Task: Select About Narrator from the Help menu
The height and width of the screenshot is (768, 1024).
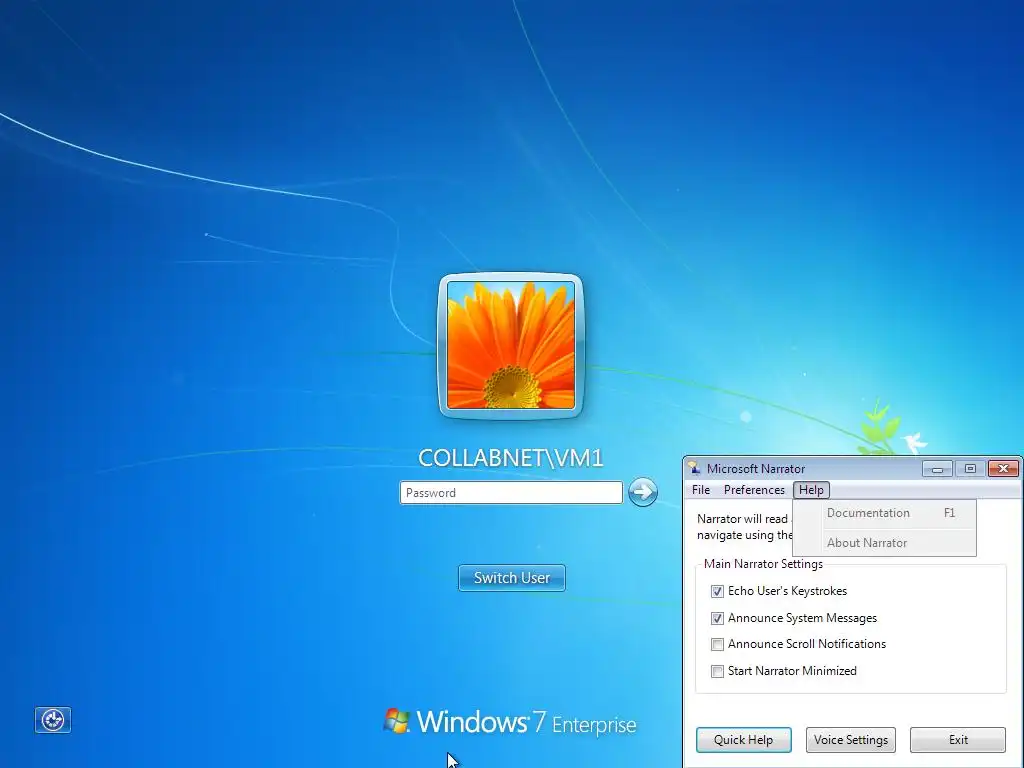Action: 885,543
